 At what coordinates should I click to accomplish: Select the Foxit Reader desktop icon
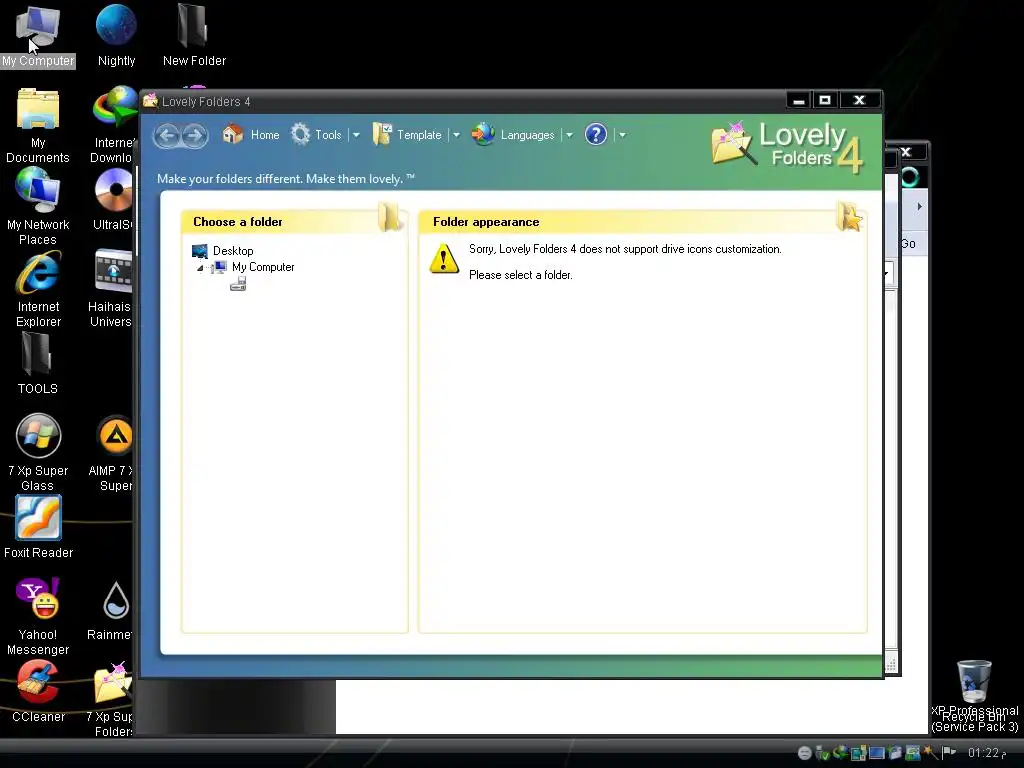38,527
